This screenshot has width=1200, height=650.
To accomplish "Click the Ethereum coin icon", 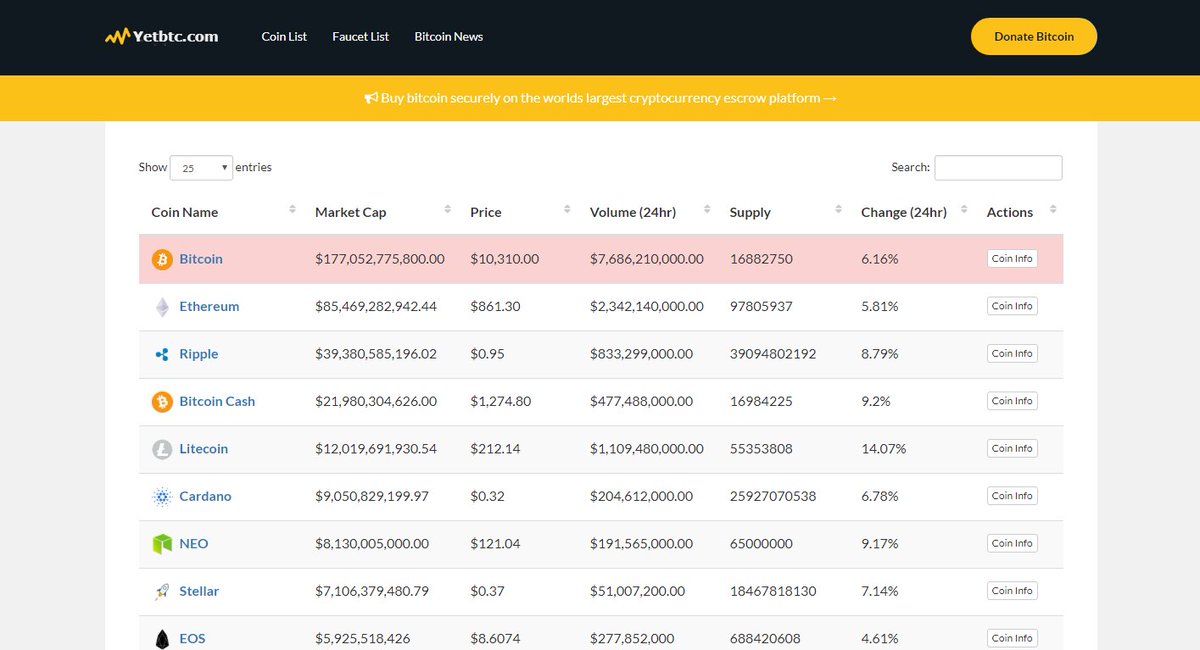I will pyautogui.click(x=162, y=307).
